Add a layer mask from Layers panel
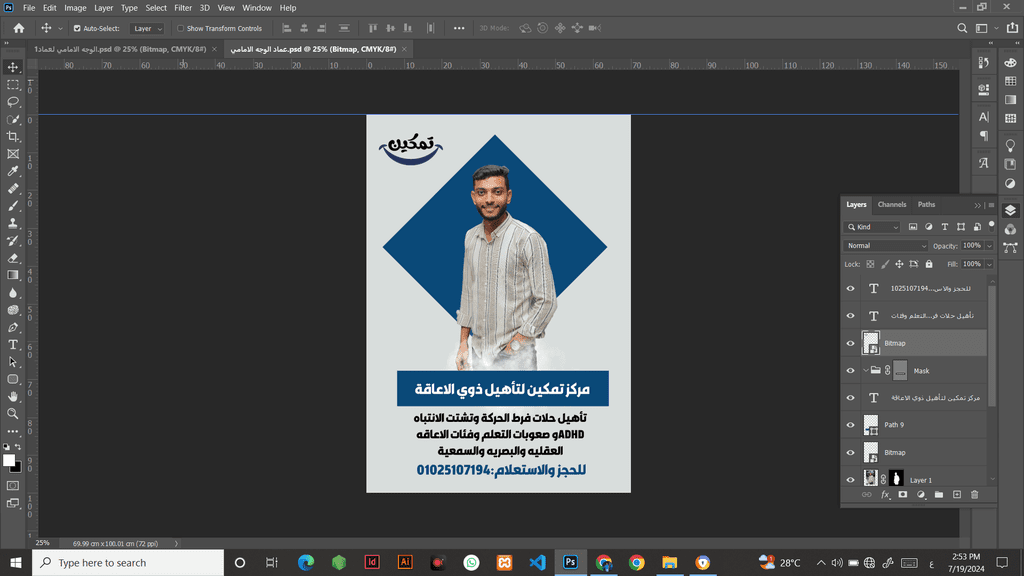The width and height of the screenshot is (1024, 576). [x=903, y=495]
